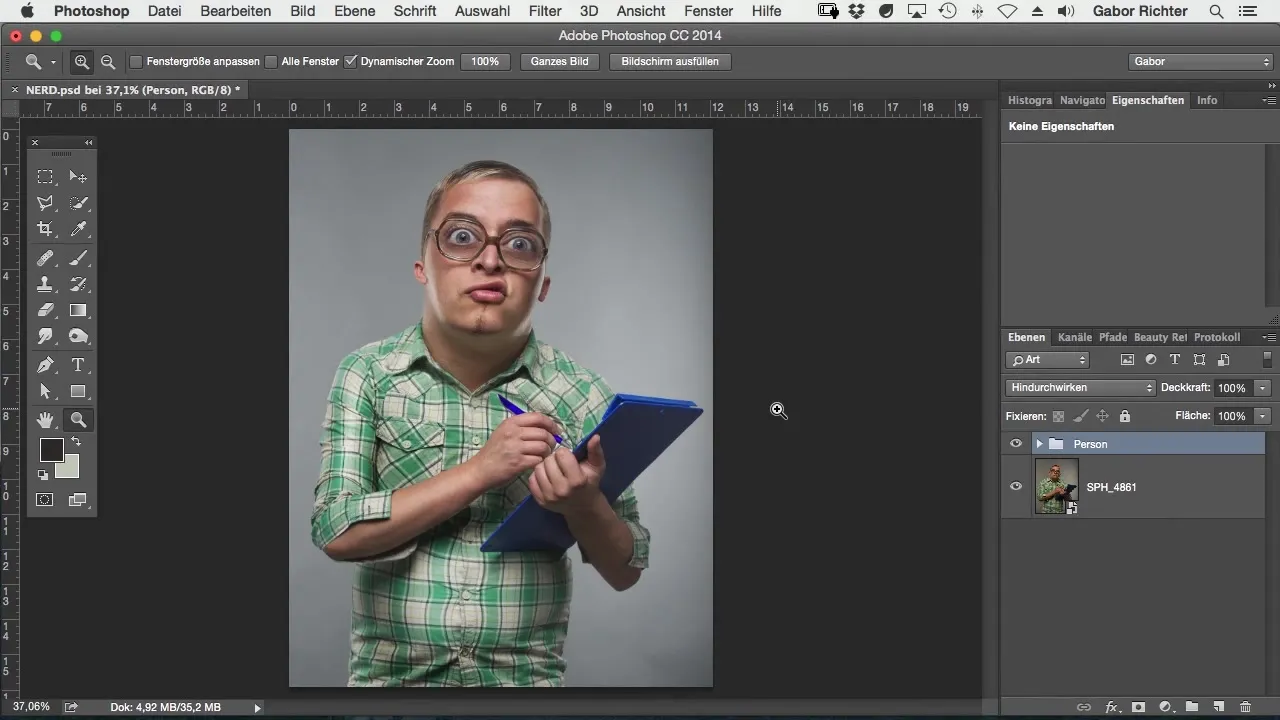
Task: Select the Brush tool
Action: click(x=78, y=258)
